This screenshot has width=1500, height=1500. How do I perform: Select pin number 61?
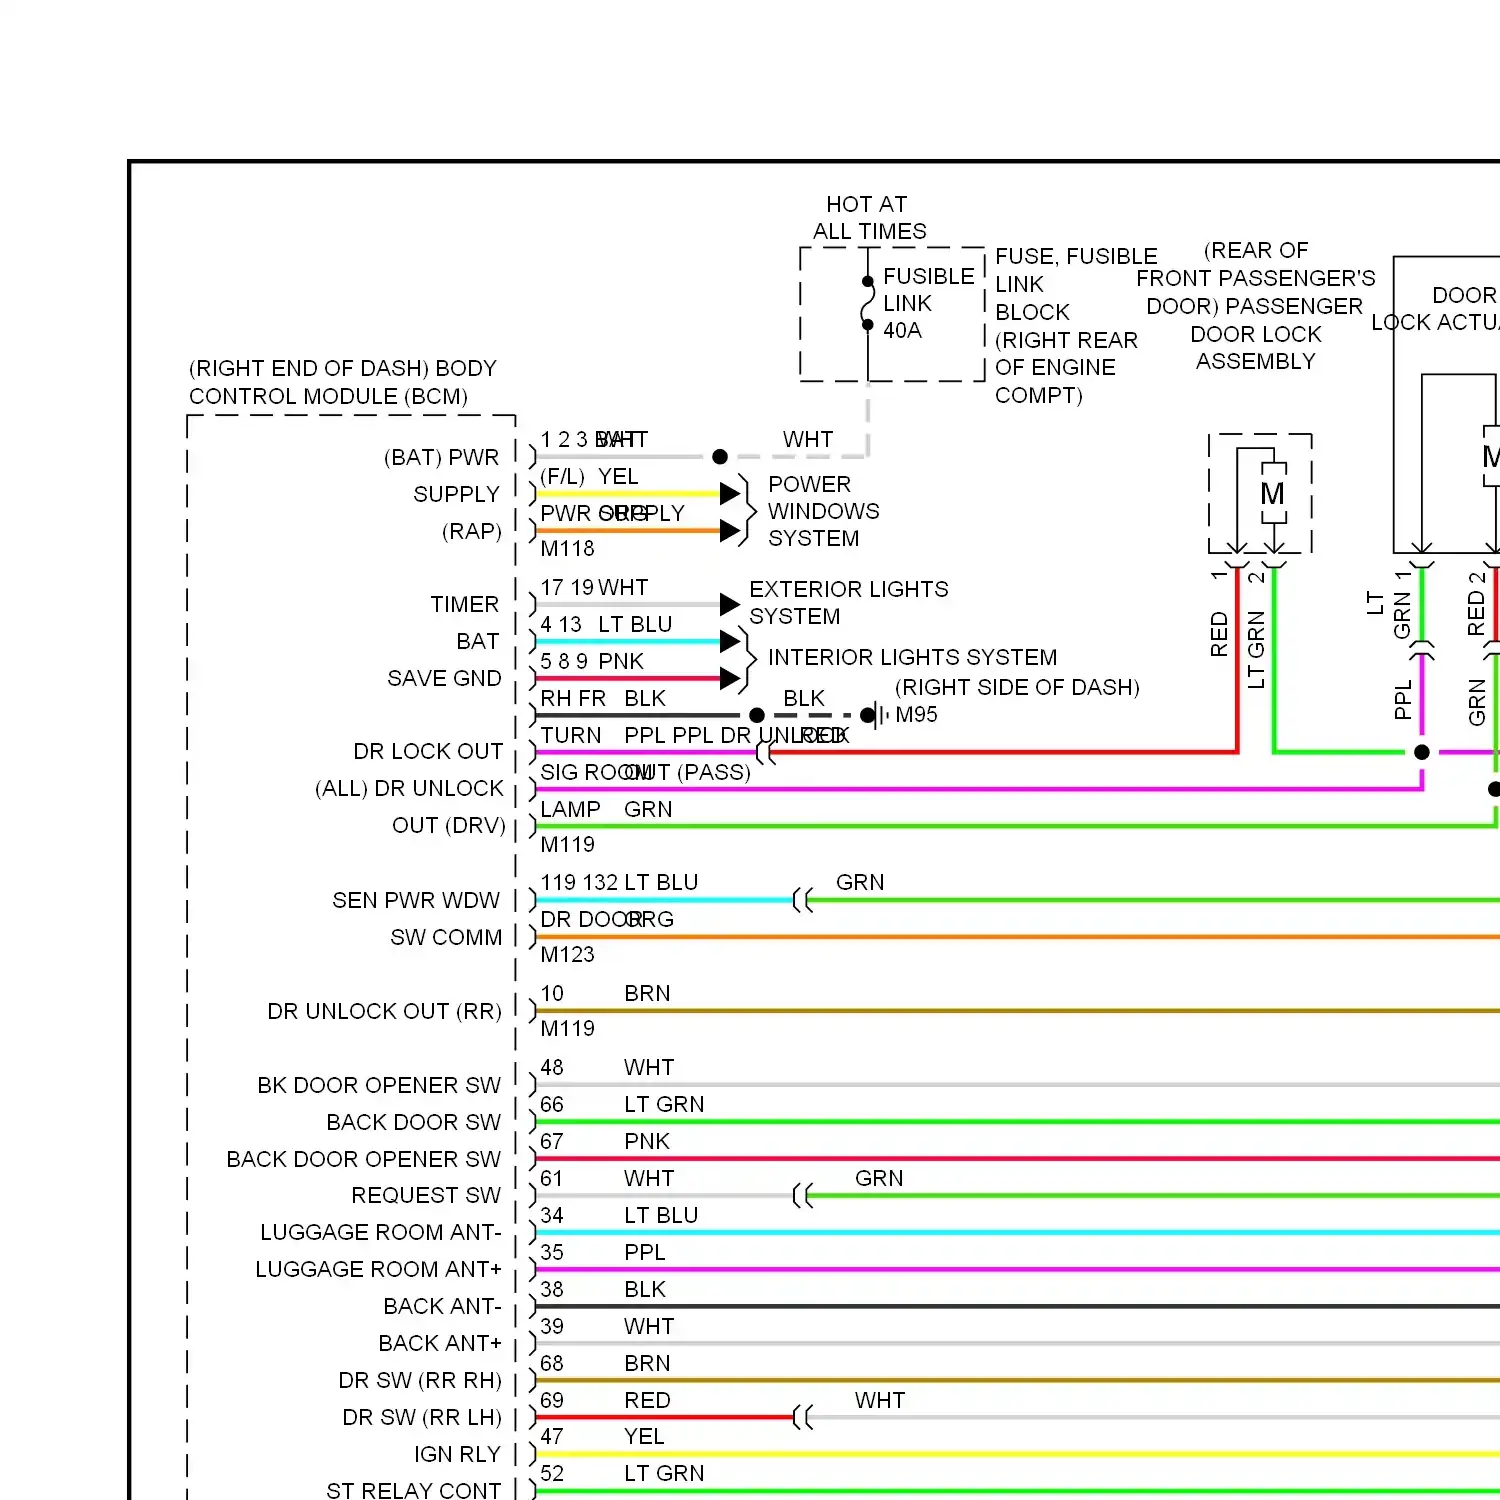(x=552, y=1178)
